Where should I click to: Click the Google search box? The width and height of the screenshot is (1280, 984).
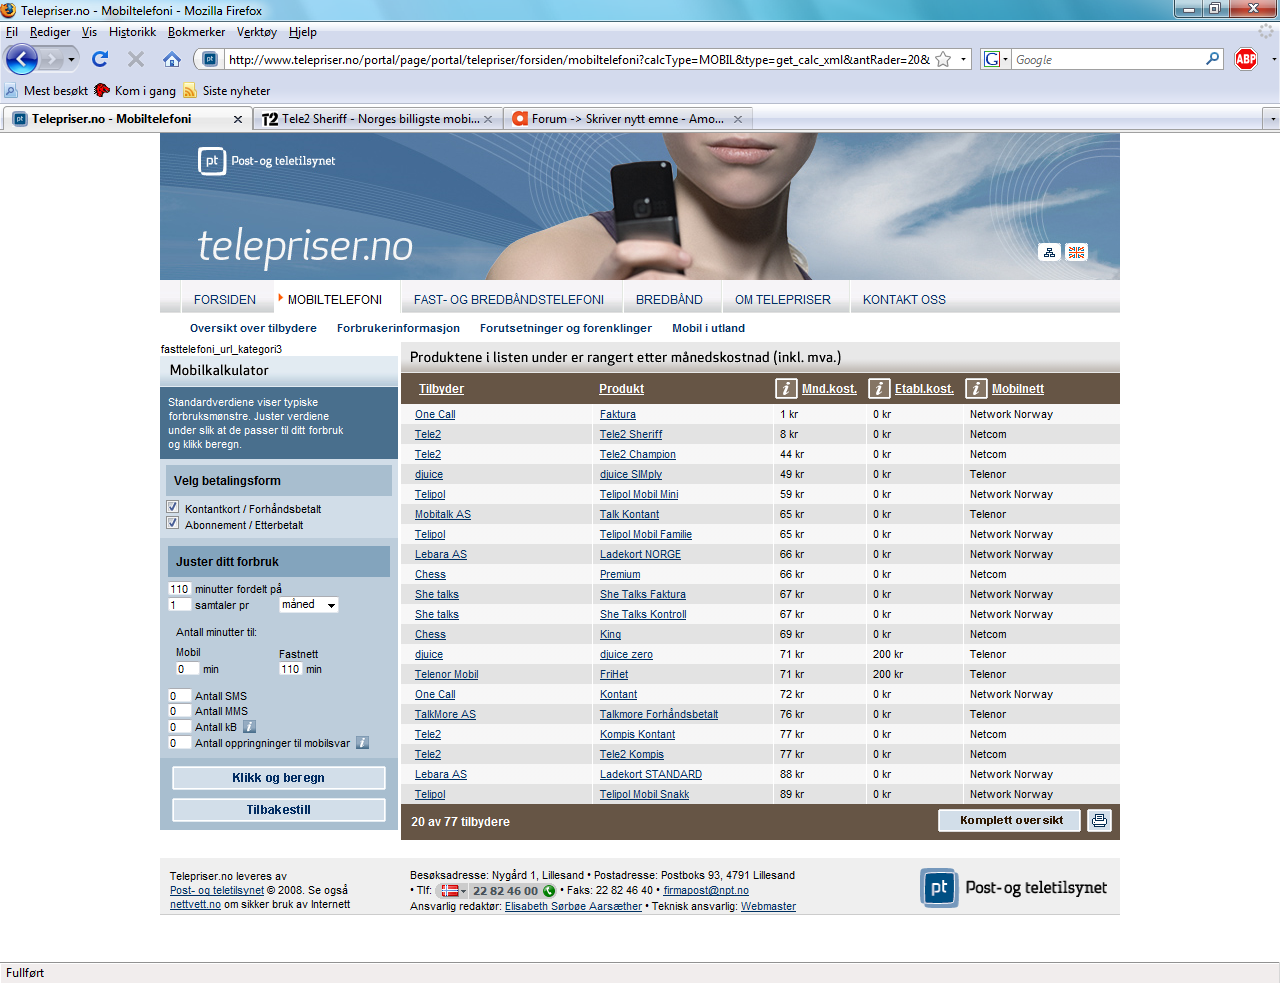(x=1108, y=59)
